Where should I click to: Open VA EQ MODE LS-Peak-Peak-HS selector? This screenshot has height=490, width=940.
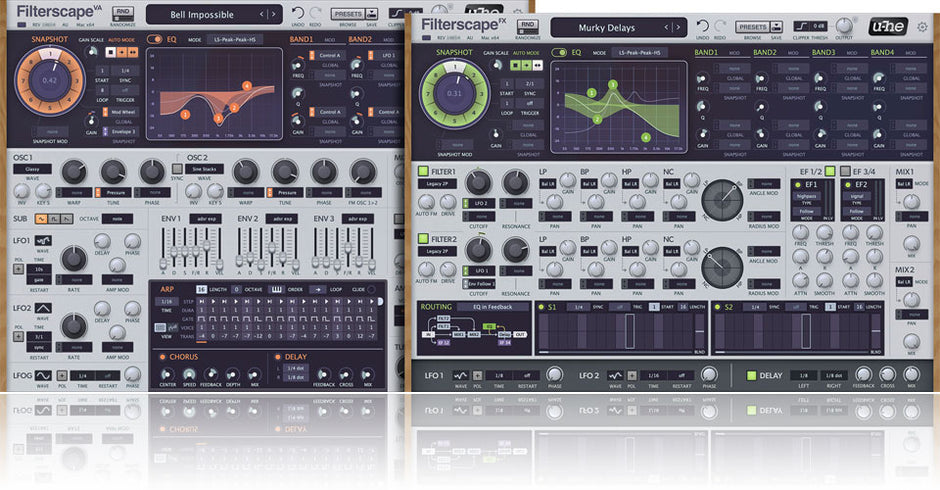tap(235, 40)
